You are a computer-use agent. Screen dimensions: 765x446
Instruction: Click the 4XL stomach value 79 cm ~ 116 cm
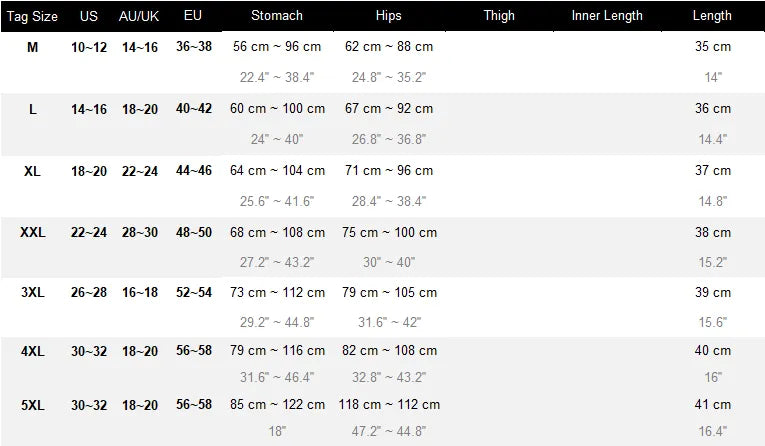click(277, 350)
